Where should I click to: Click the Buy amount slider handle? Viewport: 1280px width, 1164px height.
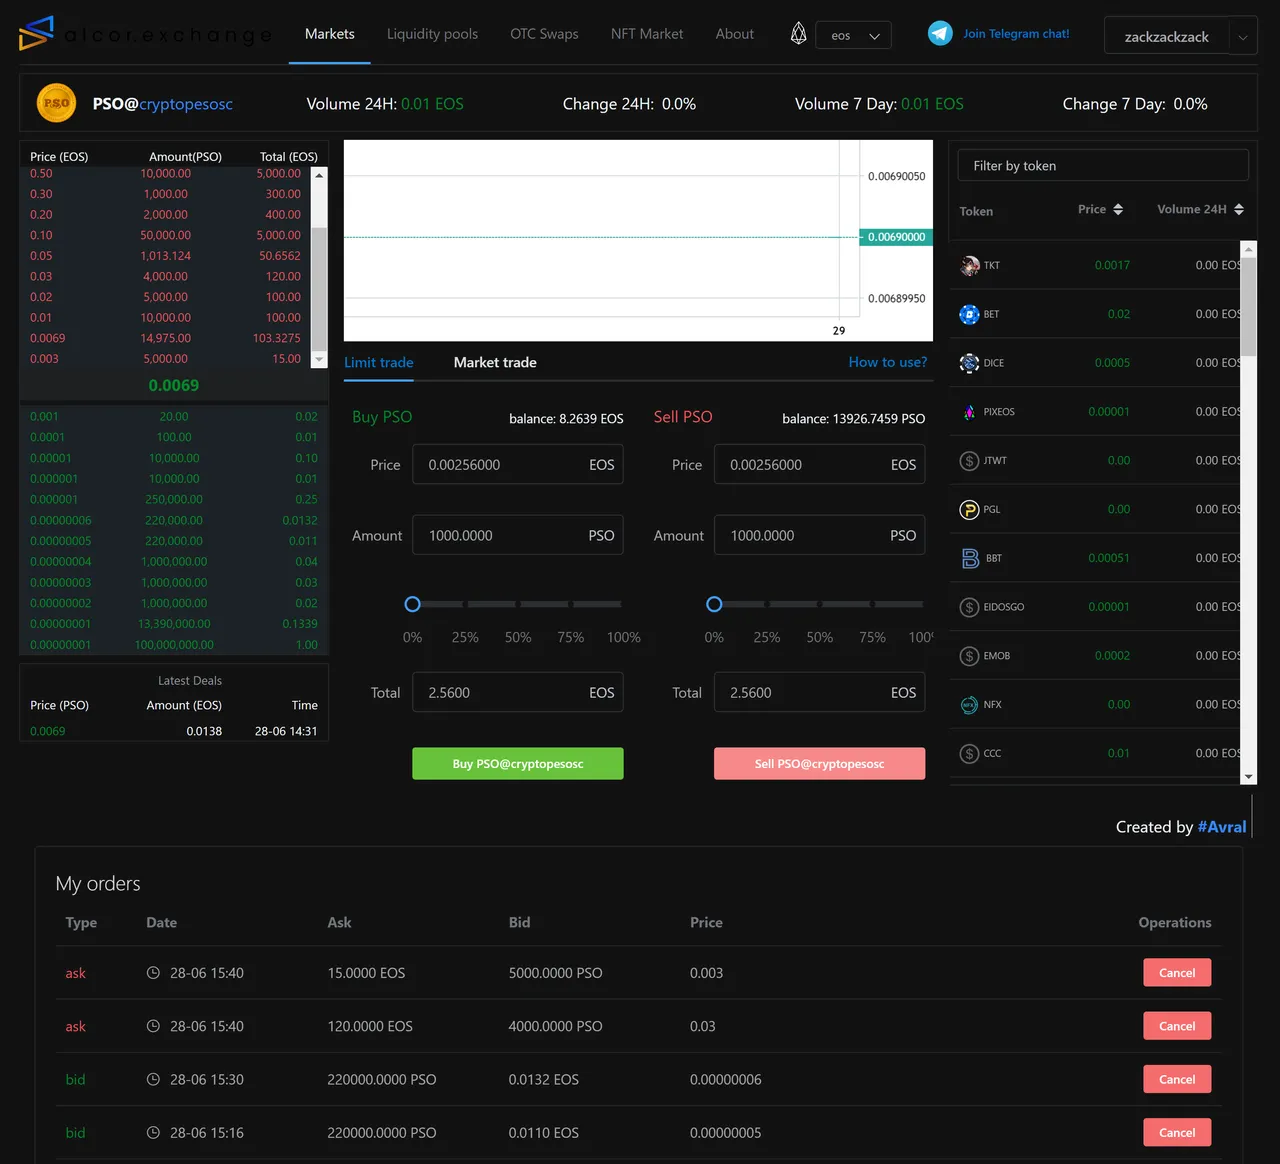coord(412,604)
